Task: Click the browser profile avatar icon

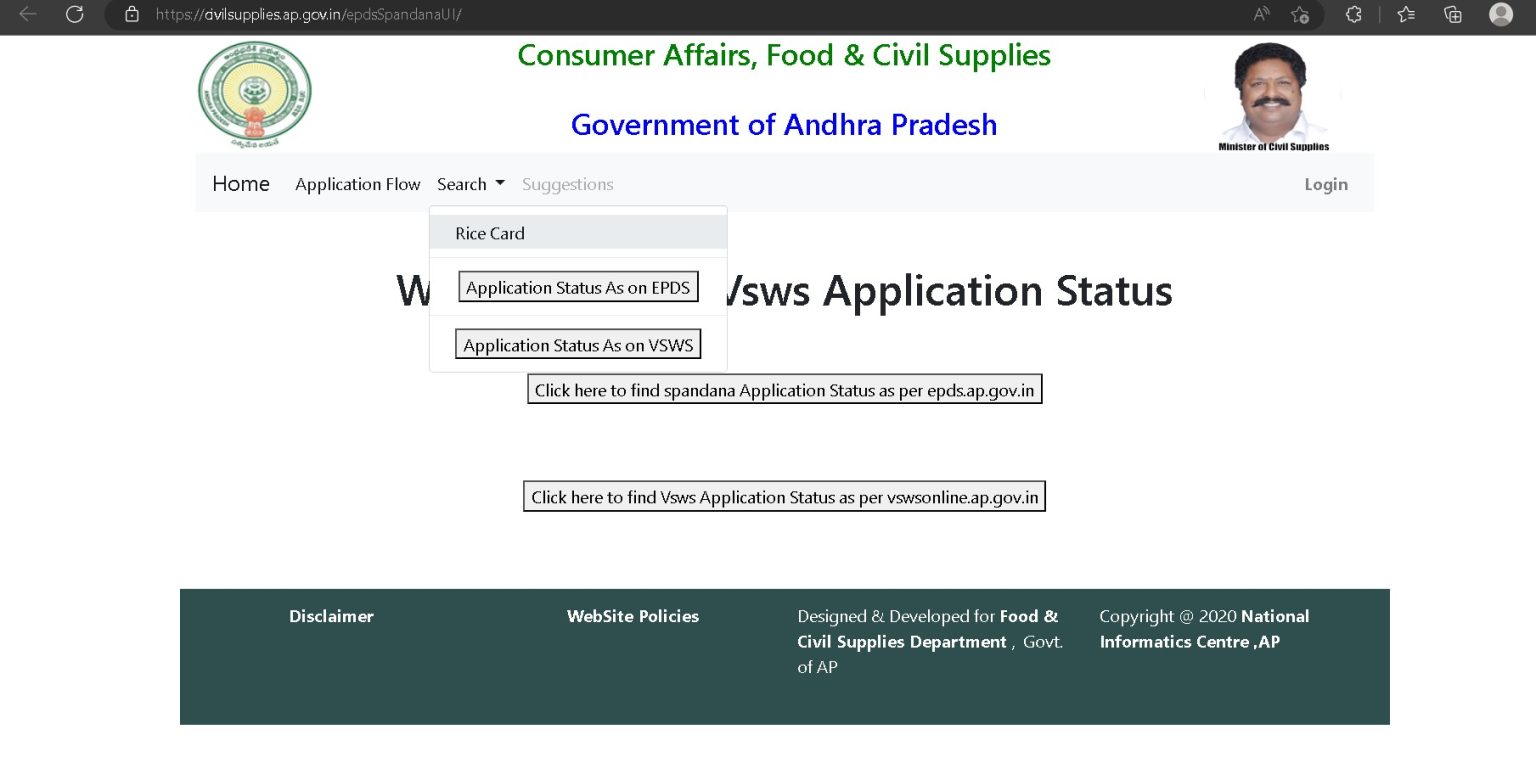Action: pos(1500,16)
